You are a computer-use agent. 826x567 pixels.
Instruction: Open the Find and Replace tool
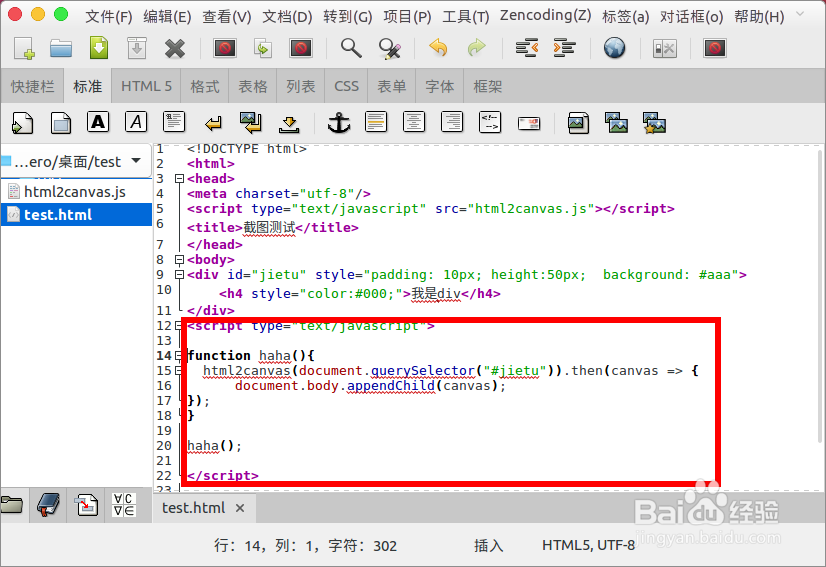390,48
